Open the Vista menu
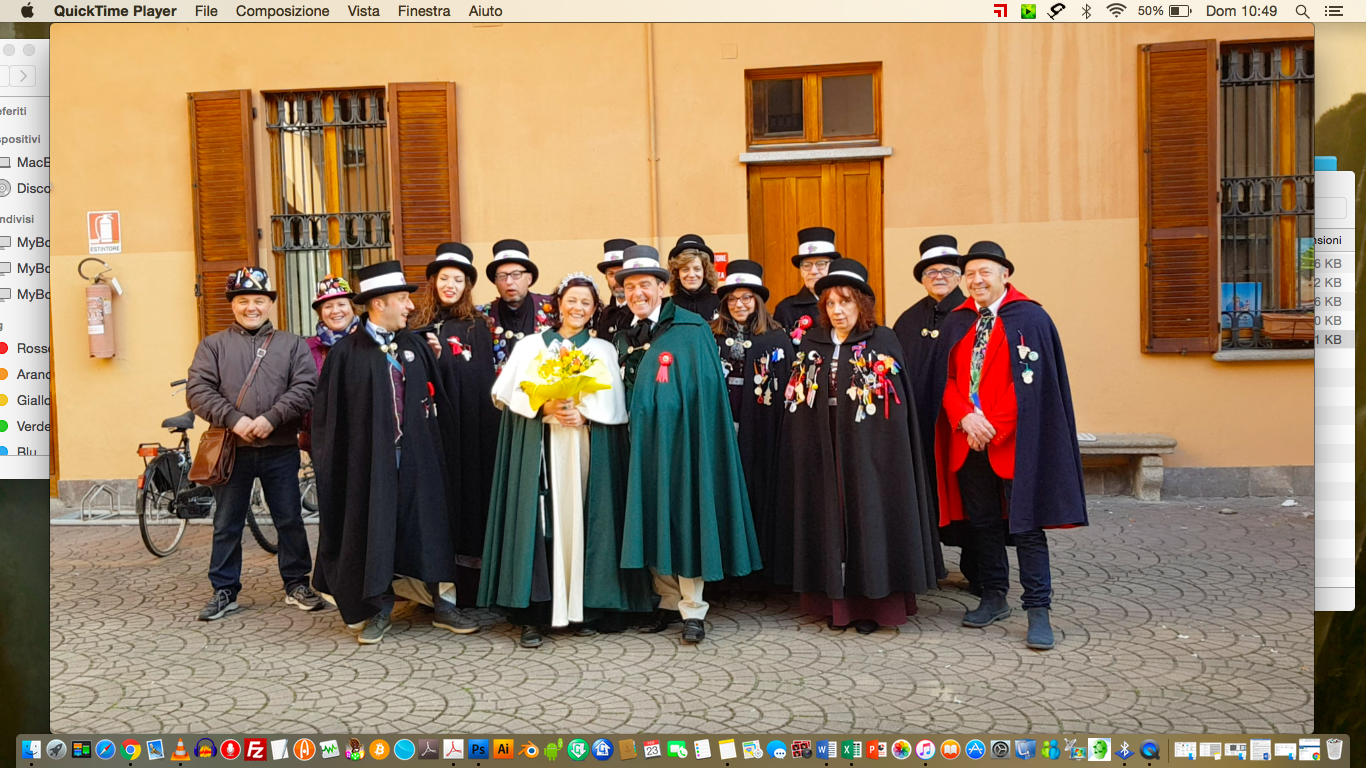Viewport: 1366px width, 768px height. point(363,11)
